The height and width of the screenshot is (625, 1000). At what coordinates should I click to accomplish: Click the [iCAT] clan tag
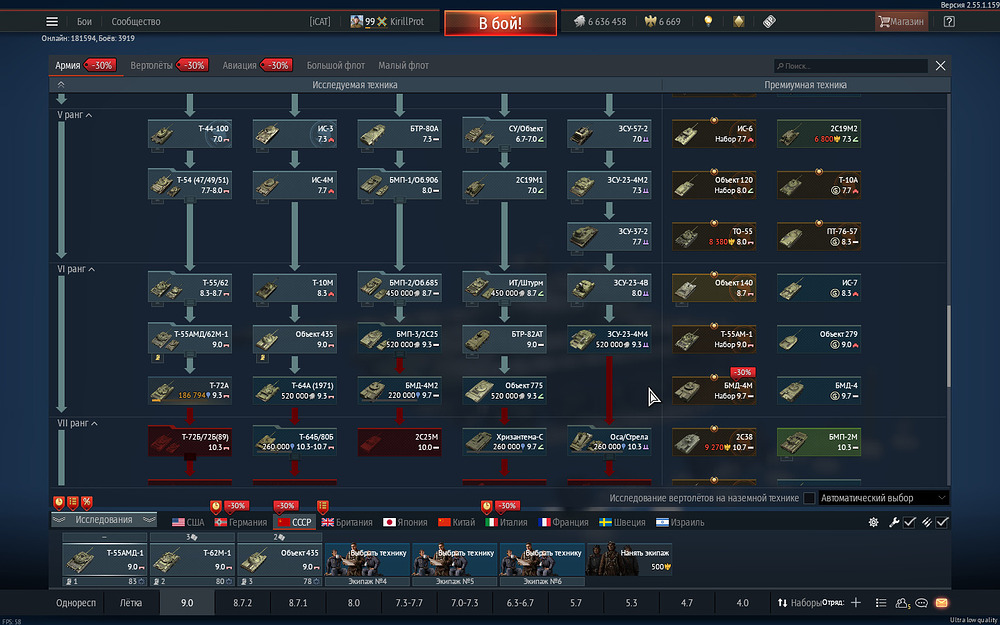pos(320,22)
